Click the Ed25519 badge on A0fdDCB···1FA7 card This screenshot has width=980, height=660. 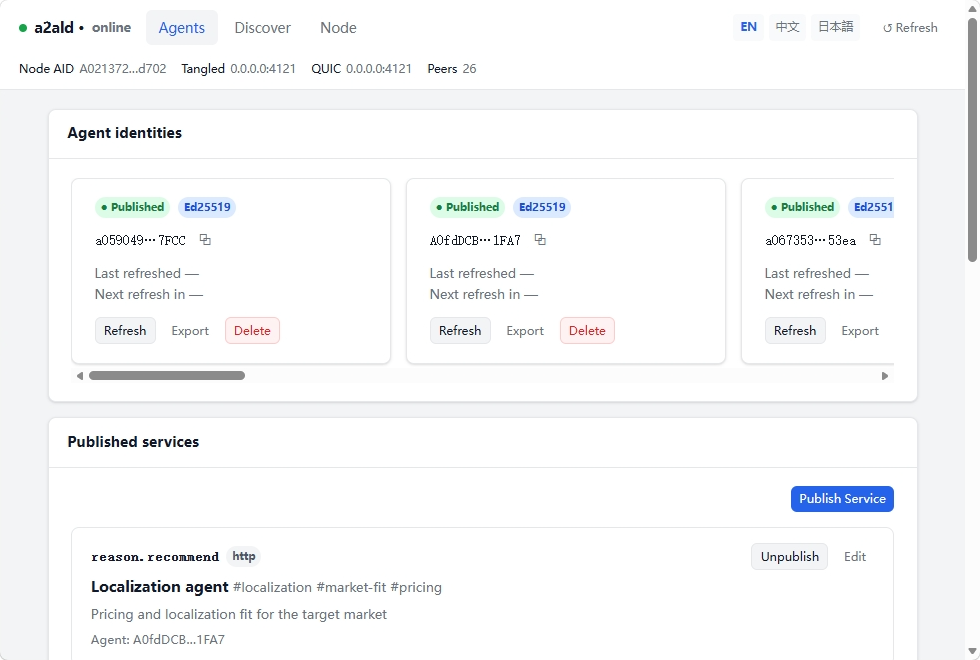tap(542, 207)
